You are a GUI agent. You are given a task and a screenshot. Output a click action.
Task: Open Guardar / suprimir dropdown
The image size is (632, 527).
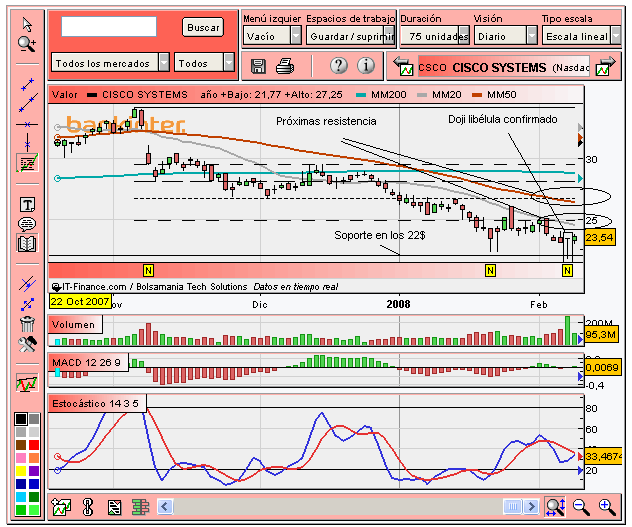[x=350, y=36]
